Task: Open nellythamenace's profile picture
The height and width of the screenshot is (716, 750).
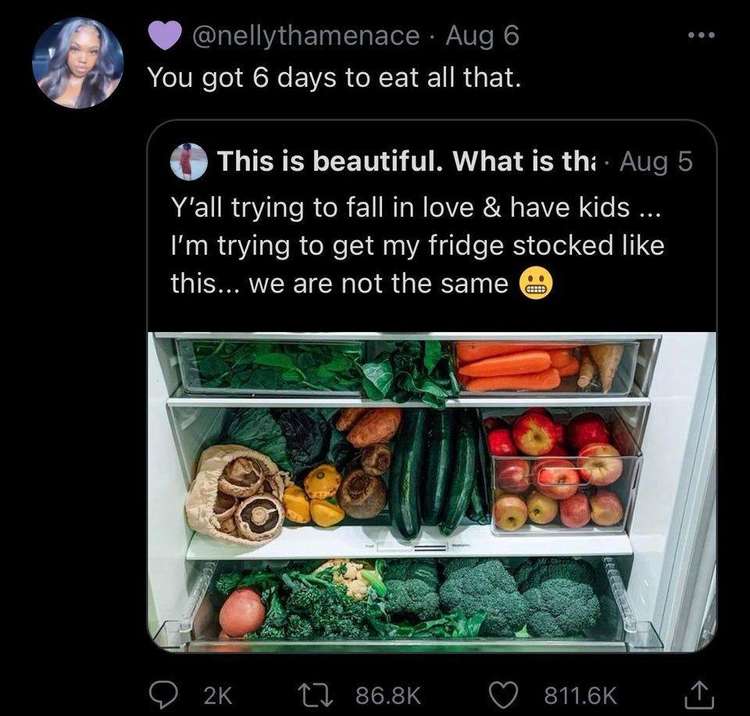Action: click(78, 62)
